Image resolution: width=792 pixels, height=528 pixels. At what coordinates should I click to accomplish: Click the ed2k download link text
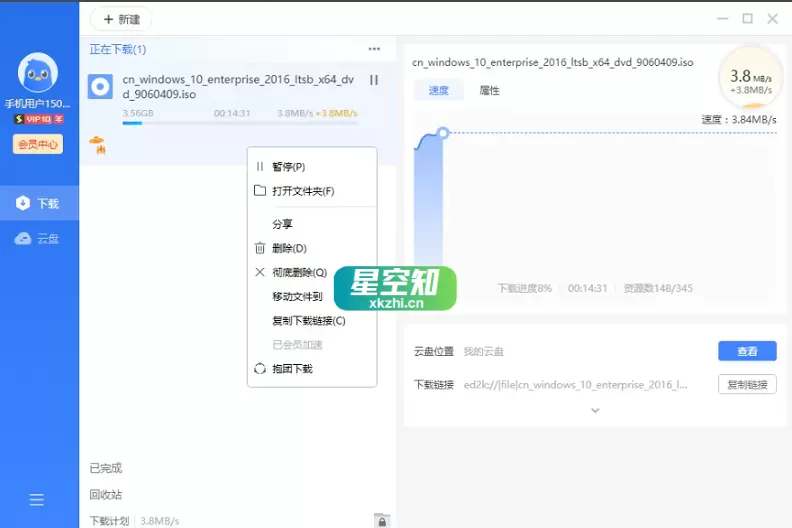(575, 385)
